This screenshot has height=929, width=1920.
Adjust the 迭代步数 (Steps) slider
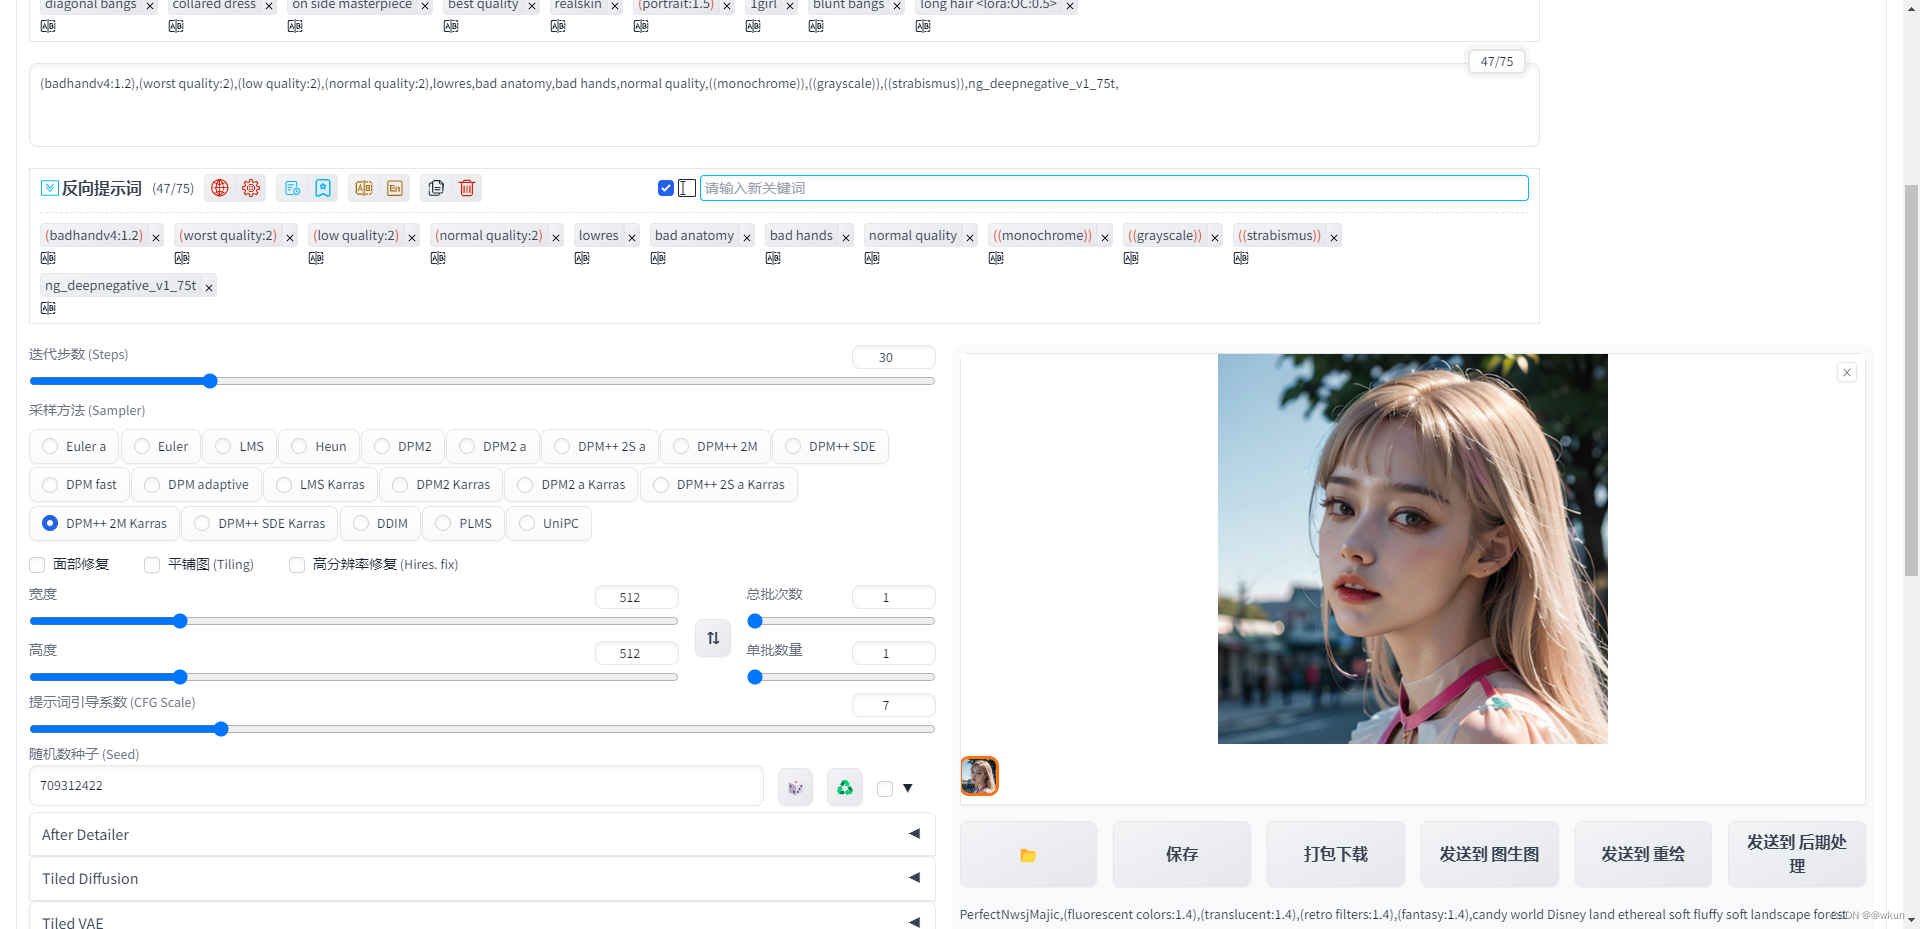pos(482,381)
